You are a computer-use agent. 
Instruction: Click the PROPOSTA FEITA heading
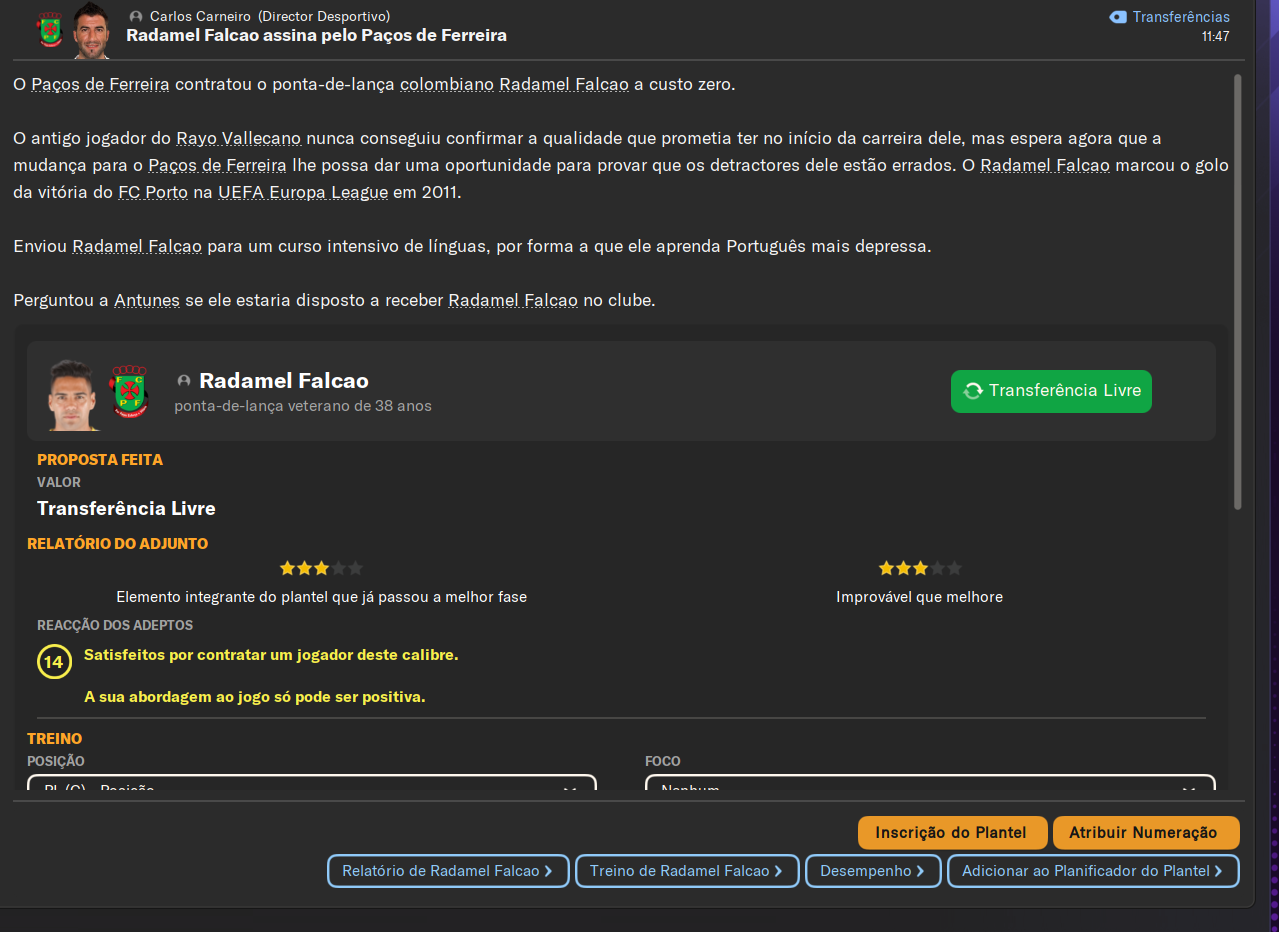point(100,460)
